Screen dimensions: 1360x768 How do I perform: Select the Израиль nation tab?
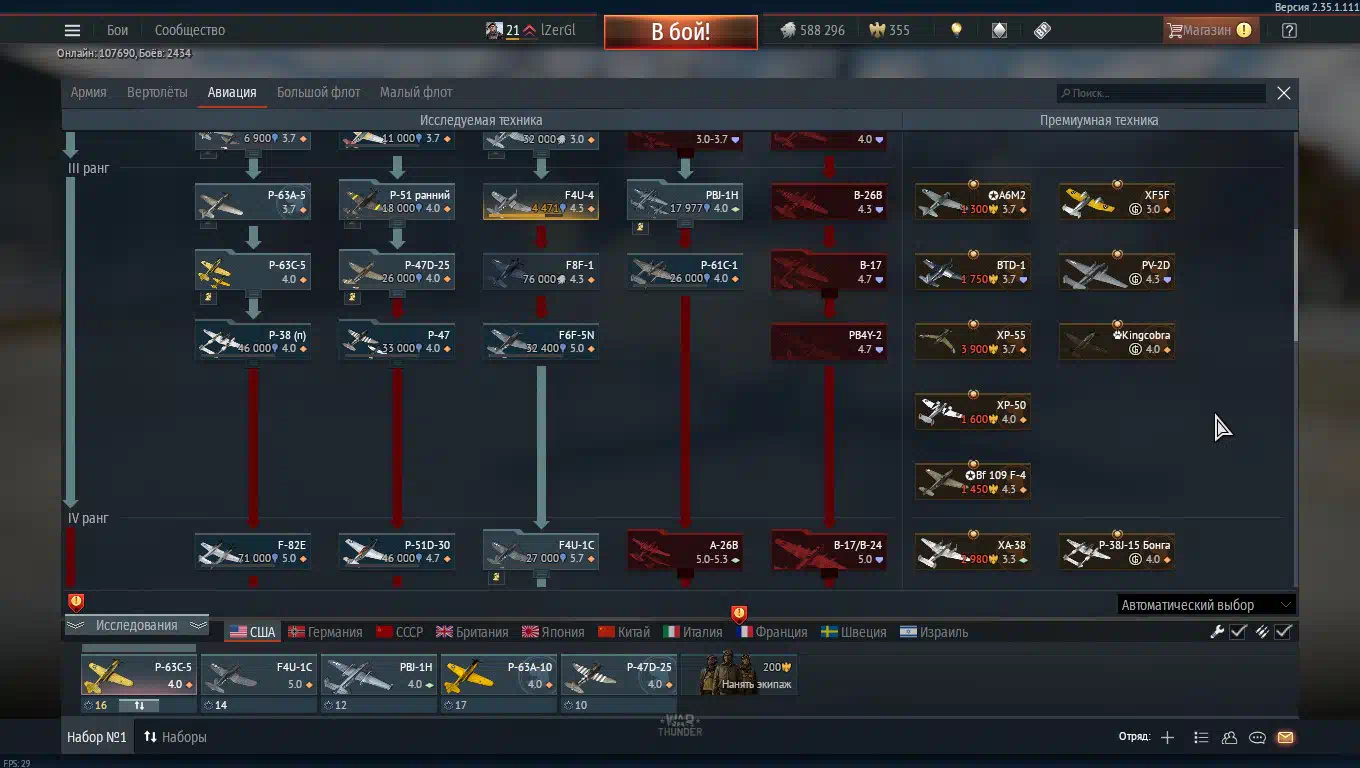click(934, 632)
